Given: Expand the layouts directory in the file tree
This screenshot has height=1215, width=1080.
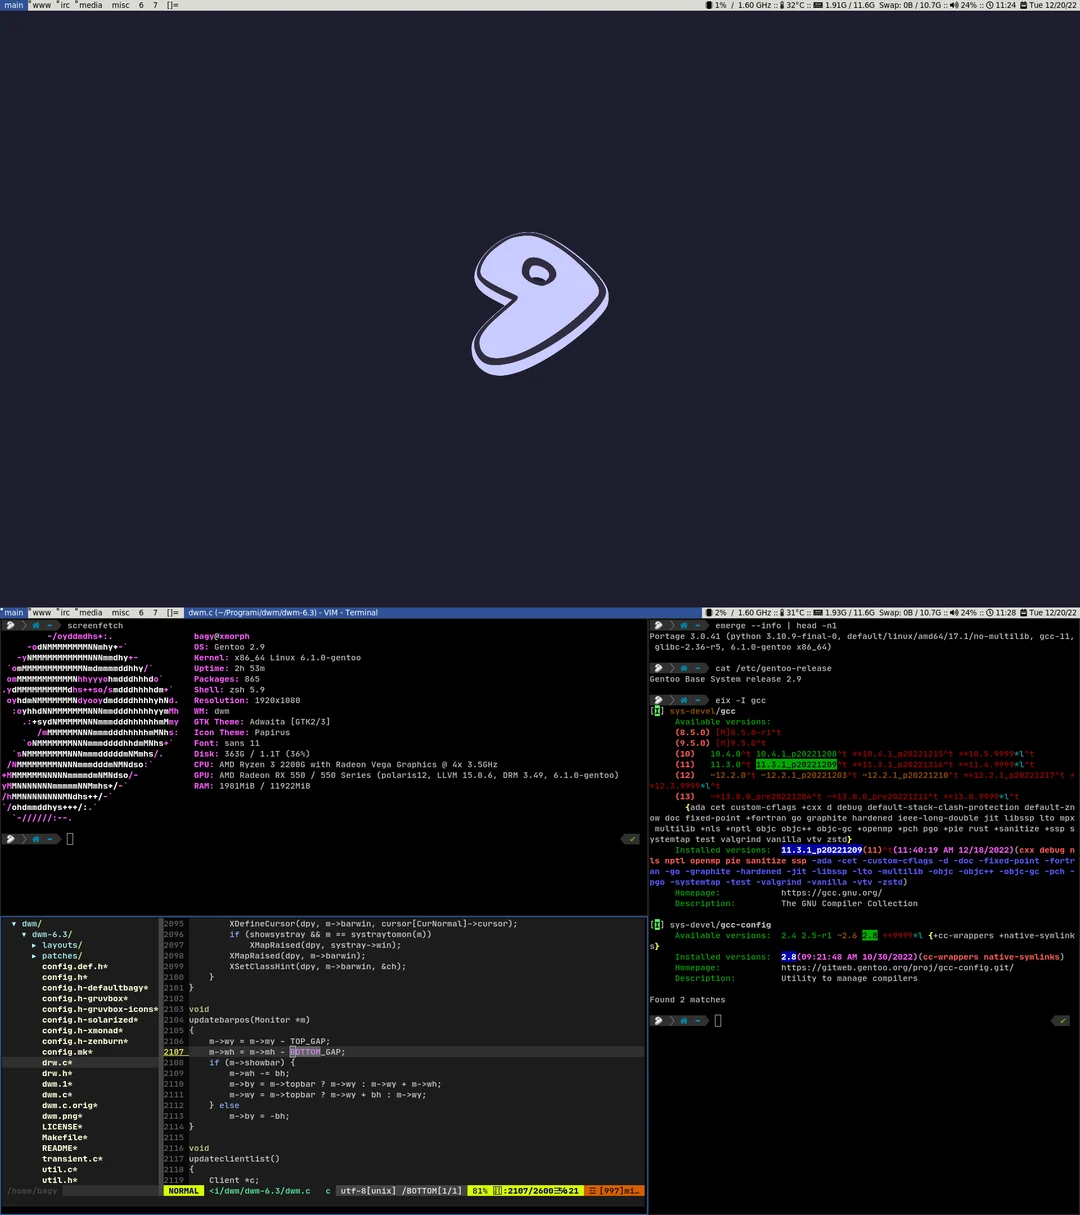Looking at the screenshot, I should point(60,944).
